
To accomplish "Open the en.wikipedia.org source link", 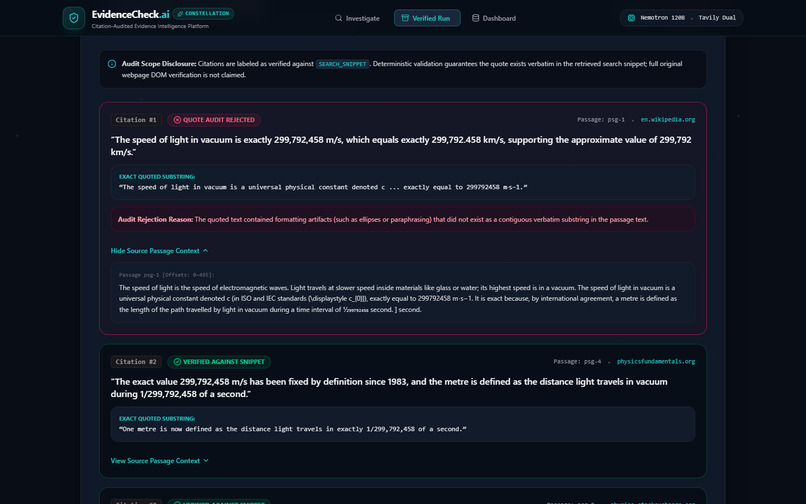I will pyautogui.click(x=668, y=119).
